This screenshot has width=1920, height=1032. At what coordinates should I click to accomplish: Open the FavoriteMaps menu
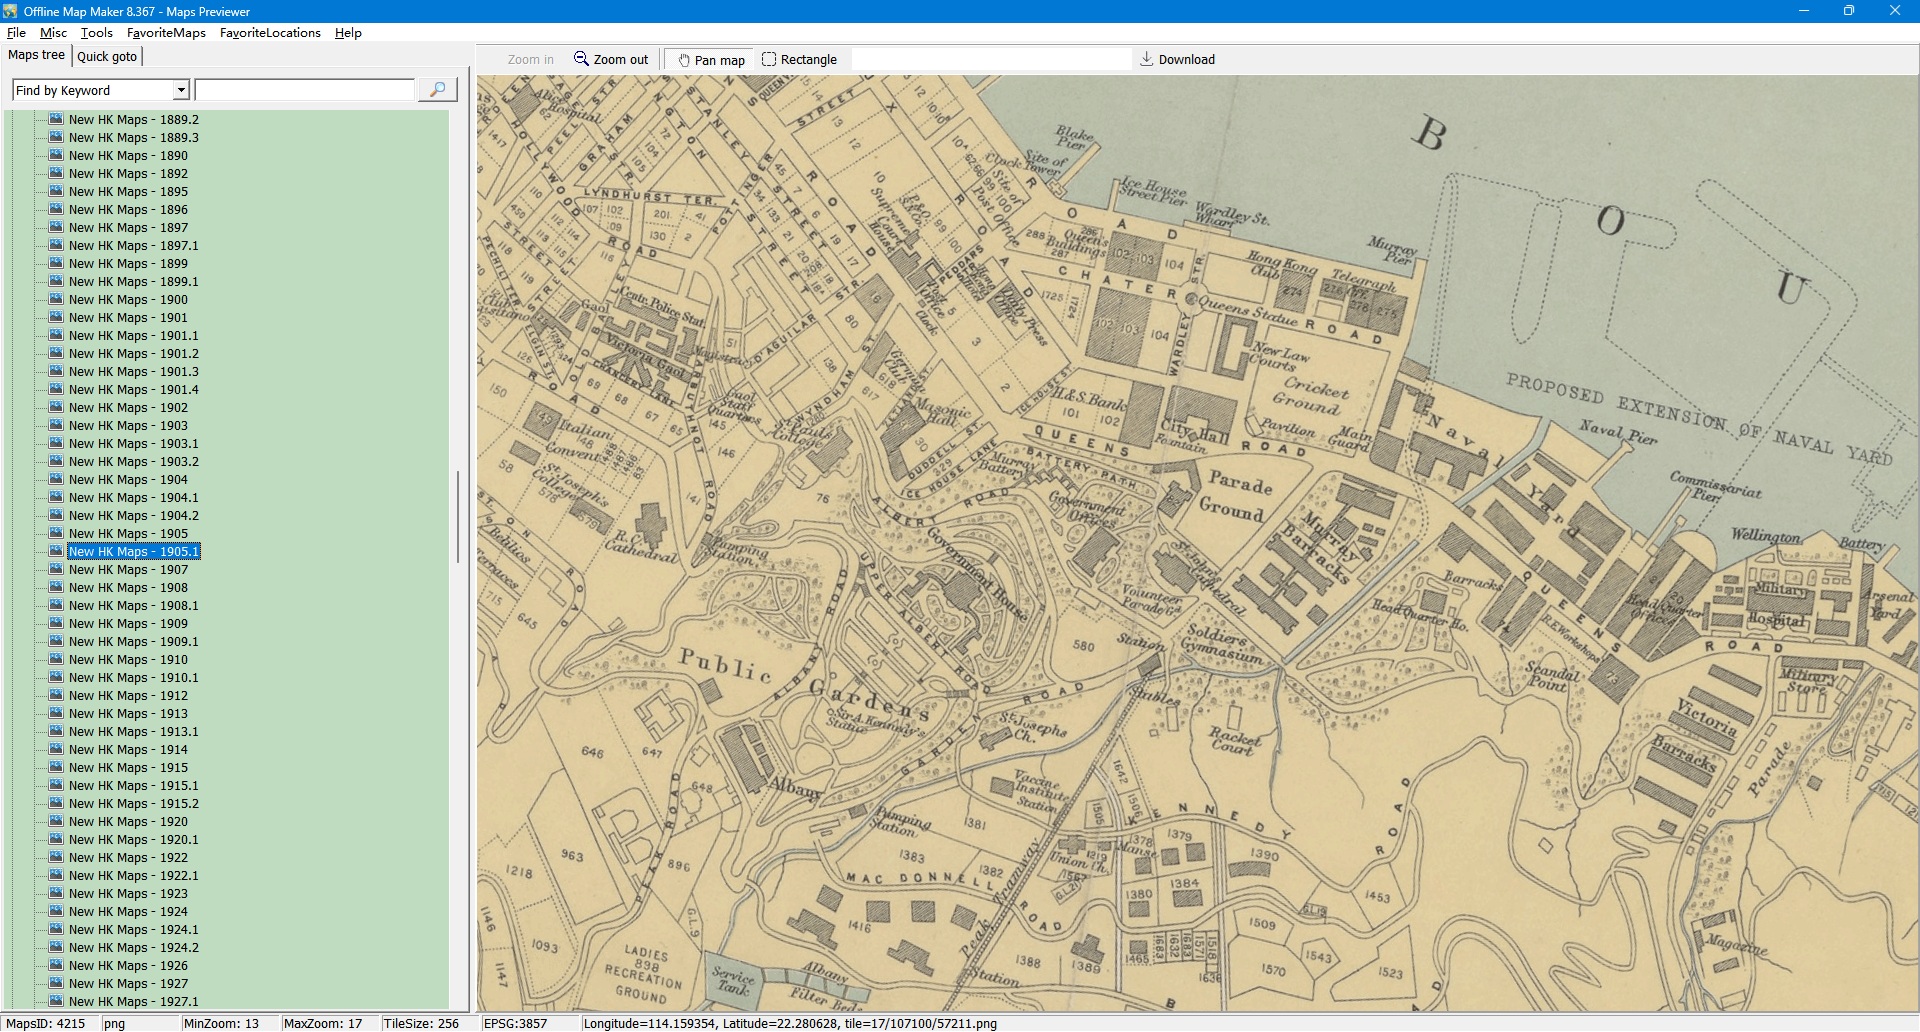(x=166, y=33)
